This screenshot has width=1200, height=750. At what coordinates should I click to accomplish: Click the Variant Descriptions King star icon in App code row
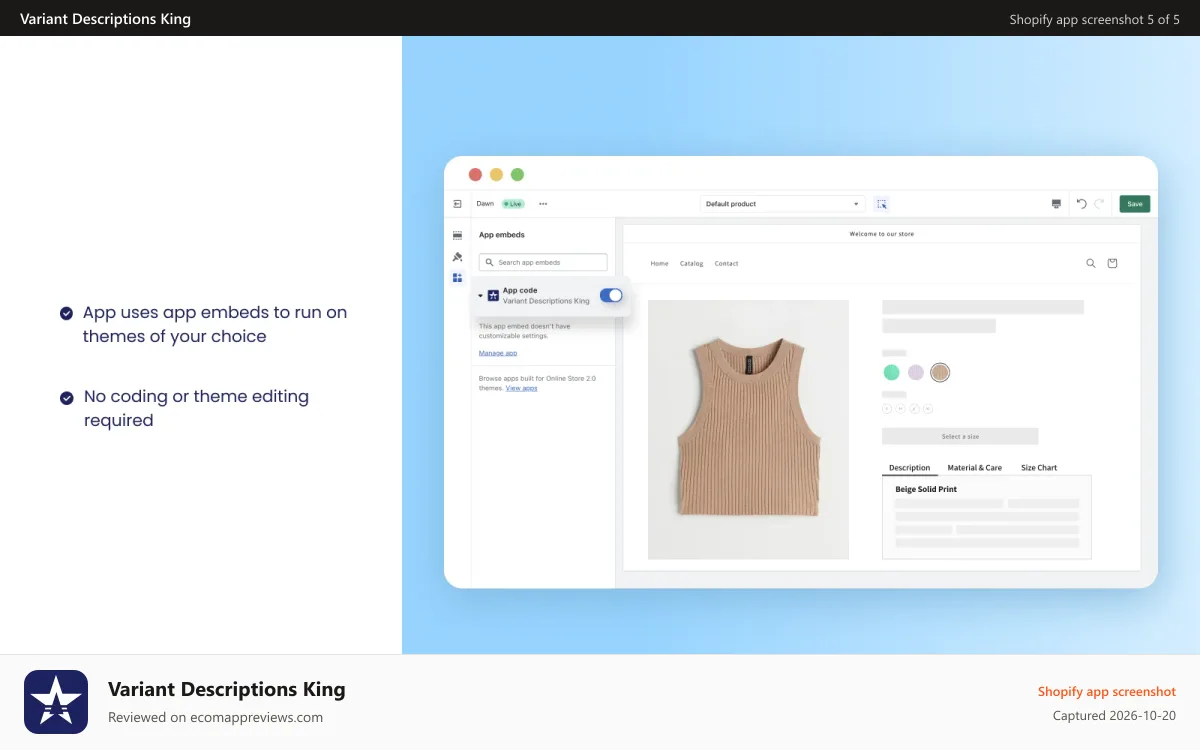[493, 296]
